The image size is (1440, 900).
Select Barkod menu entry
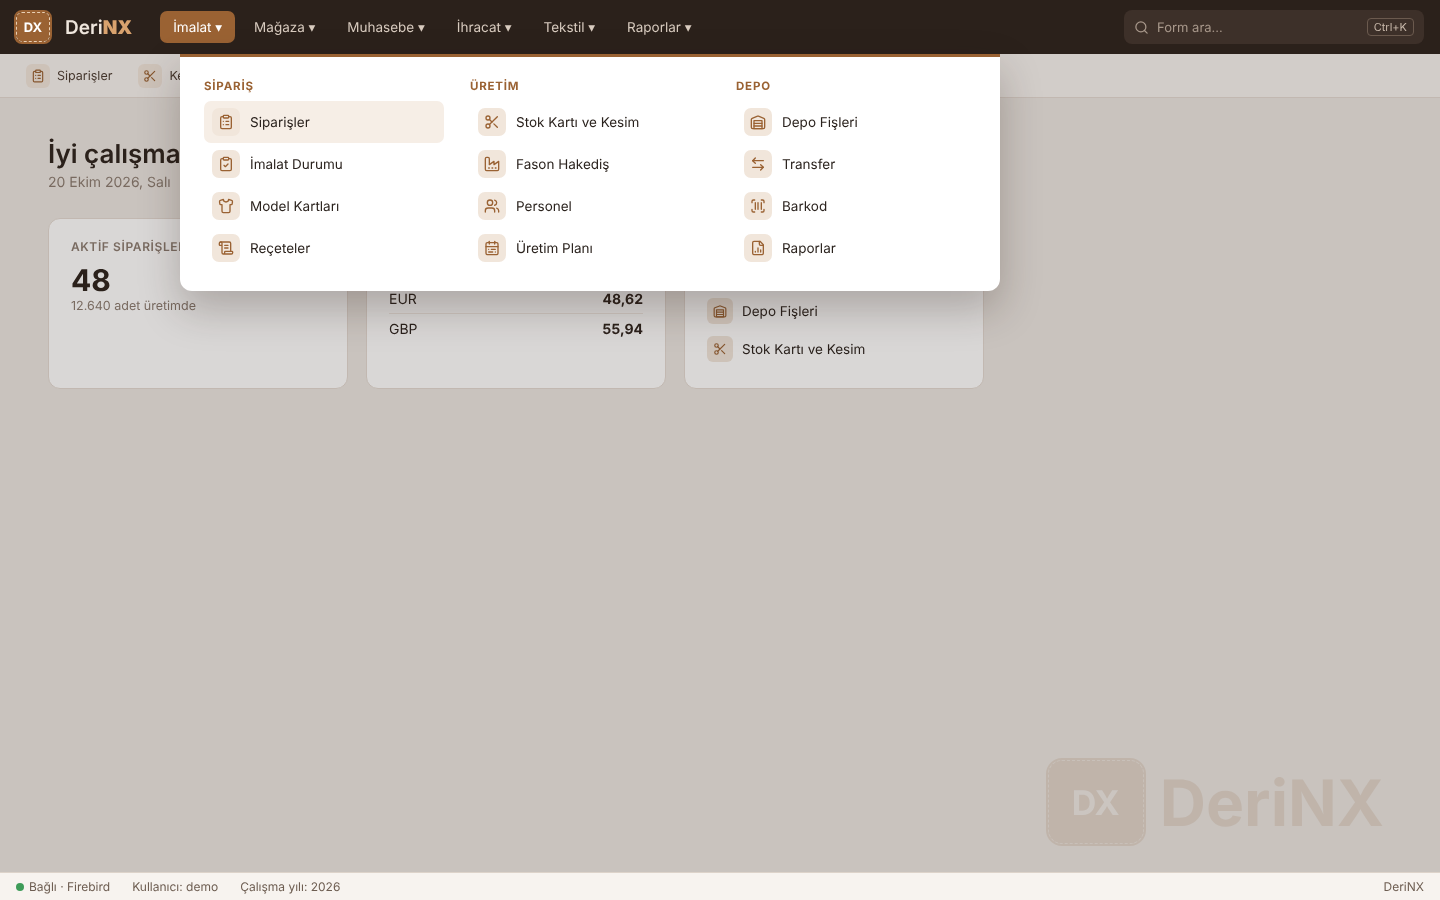point(856,206)
